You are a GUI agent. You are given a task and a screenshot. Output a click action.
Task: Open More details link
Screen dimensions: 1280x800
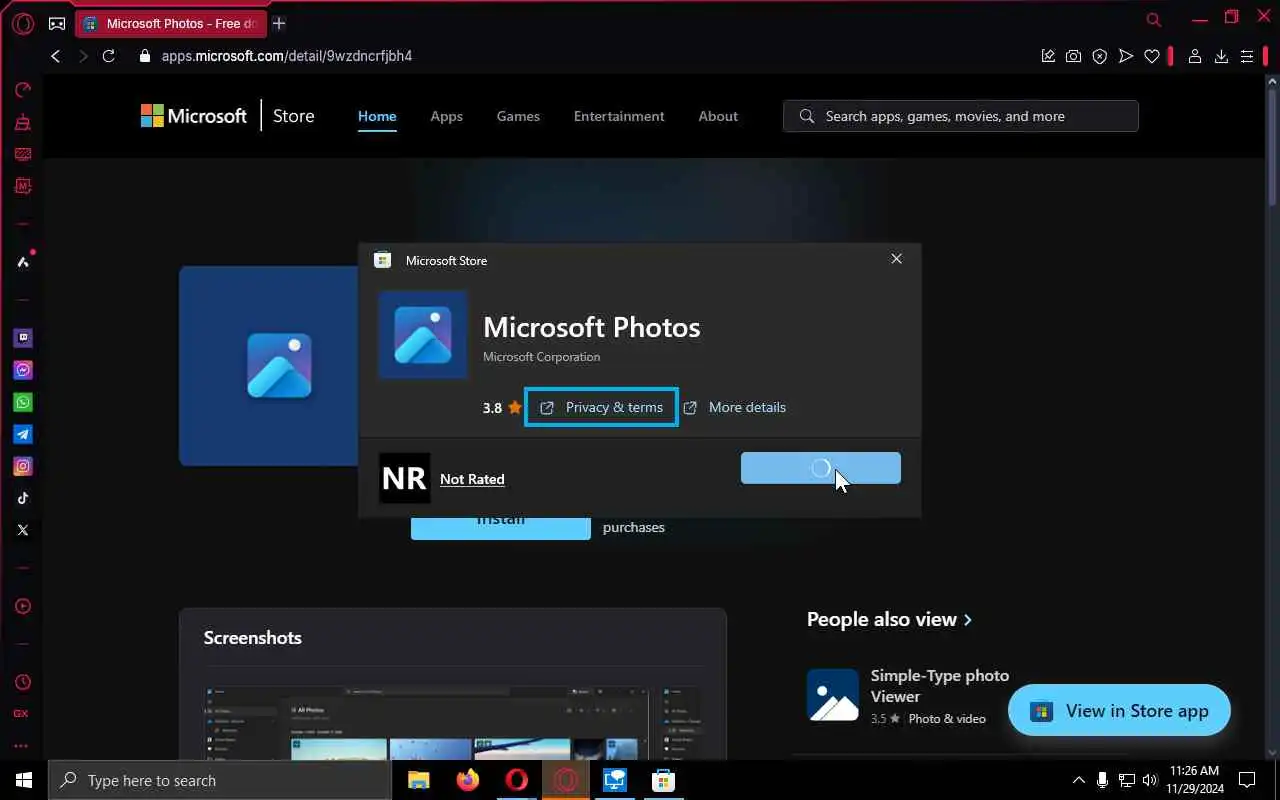[735, 407]
